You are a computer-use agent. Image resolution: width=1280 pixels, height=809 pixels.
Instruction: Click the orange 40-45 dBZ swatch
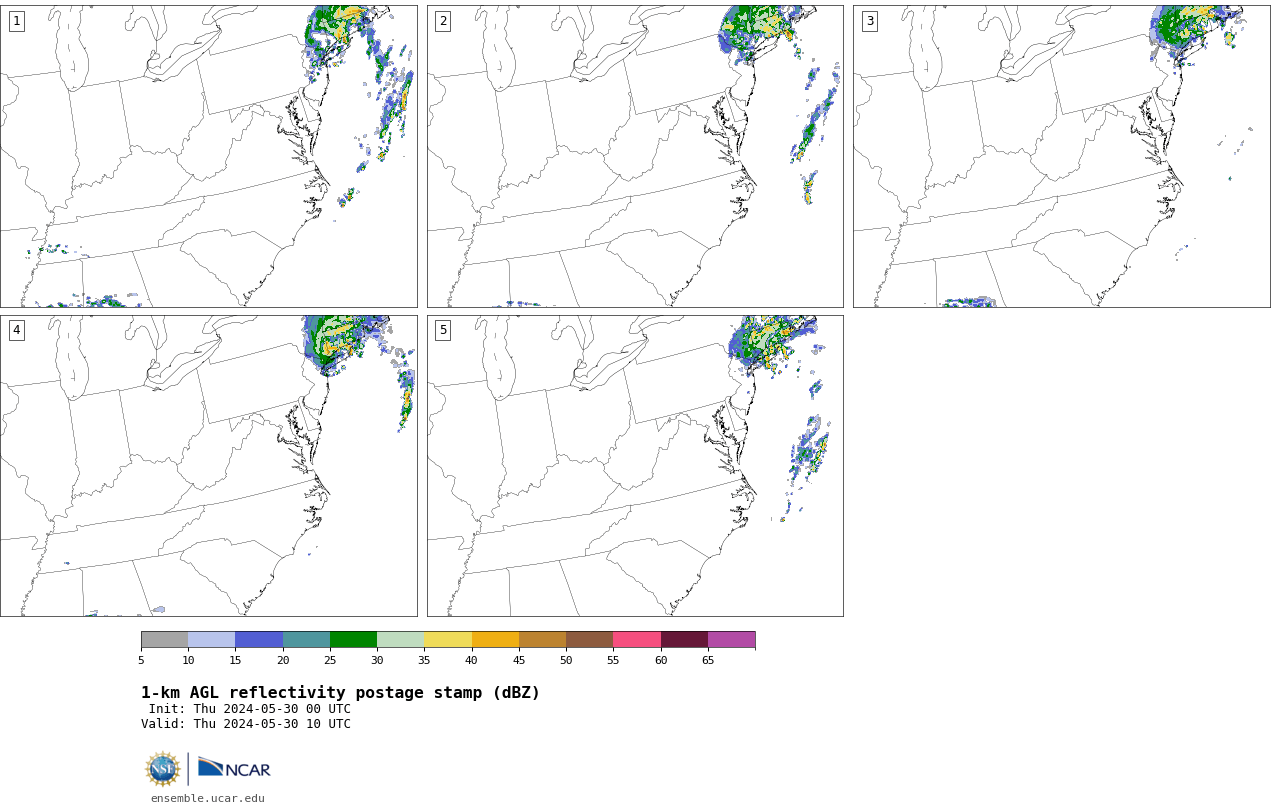(495, 640)
